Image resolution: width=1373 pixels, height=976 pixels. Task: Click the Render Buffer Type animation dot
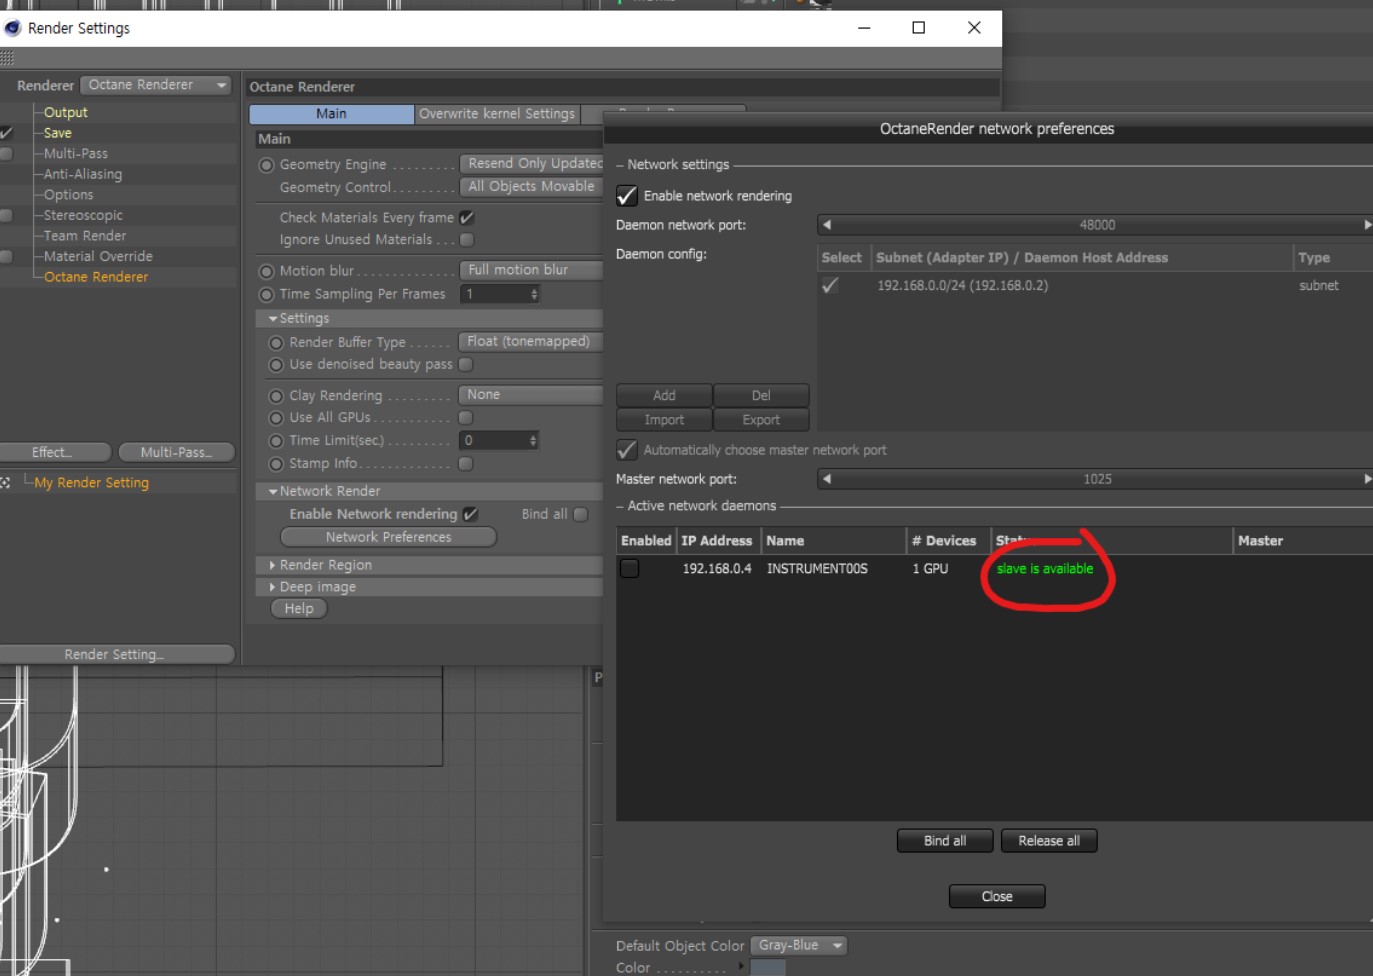coord(277,343)
